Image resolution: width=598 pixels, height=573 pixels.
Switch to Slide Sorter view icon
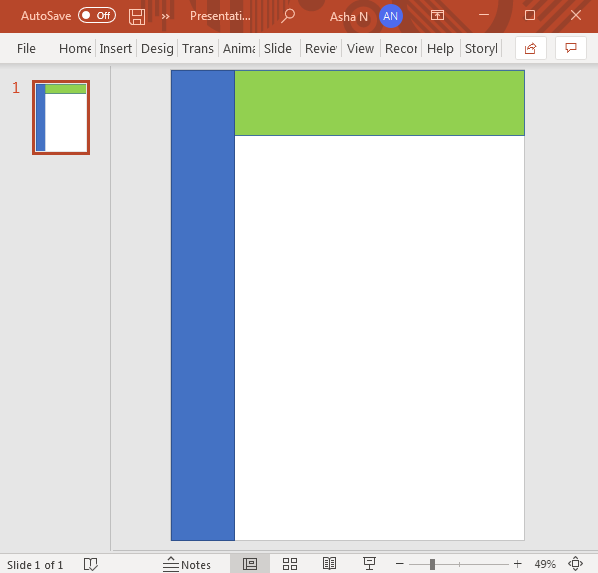coord(290,564)
